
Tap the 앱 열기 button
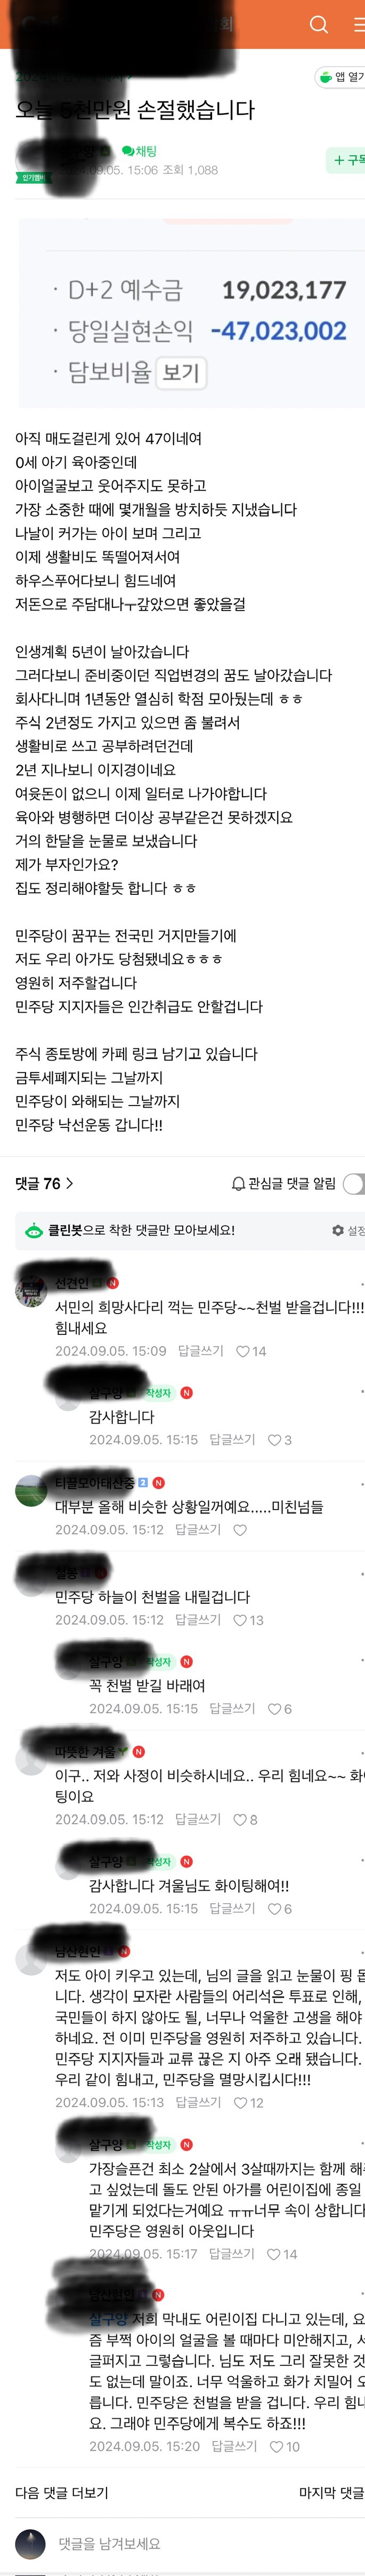pyautogui.click(x=341, y=77)
